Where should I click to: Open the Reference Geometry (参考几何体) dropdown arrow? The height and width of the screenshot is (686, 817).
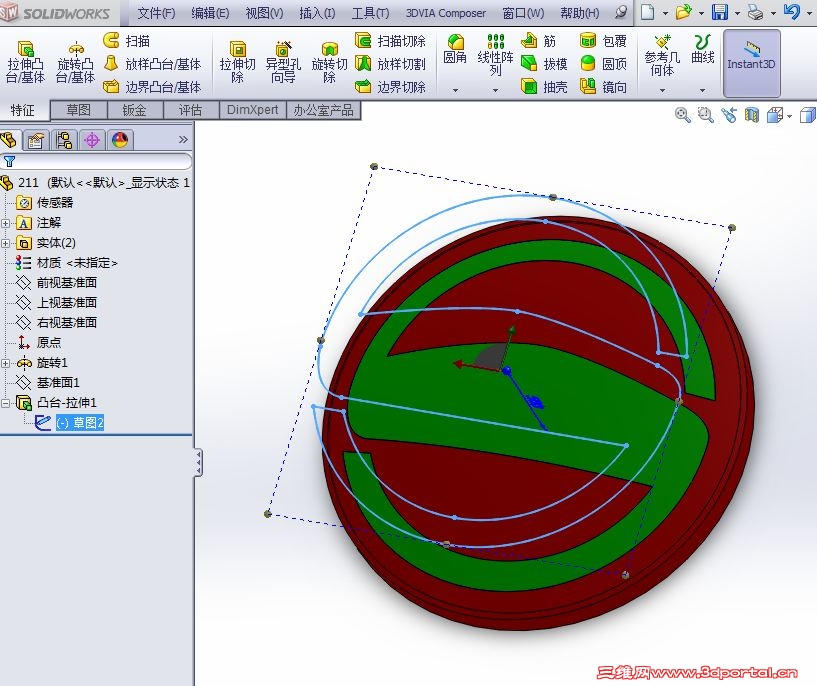pos(662,90)
